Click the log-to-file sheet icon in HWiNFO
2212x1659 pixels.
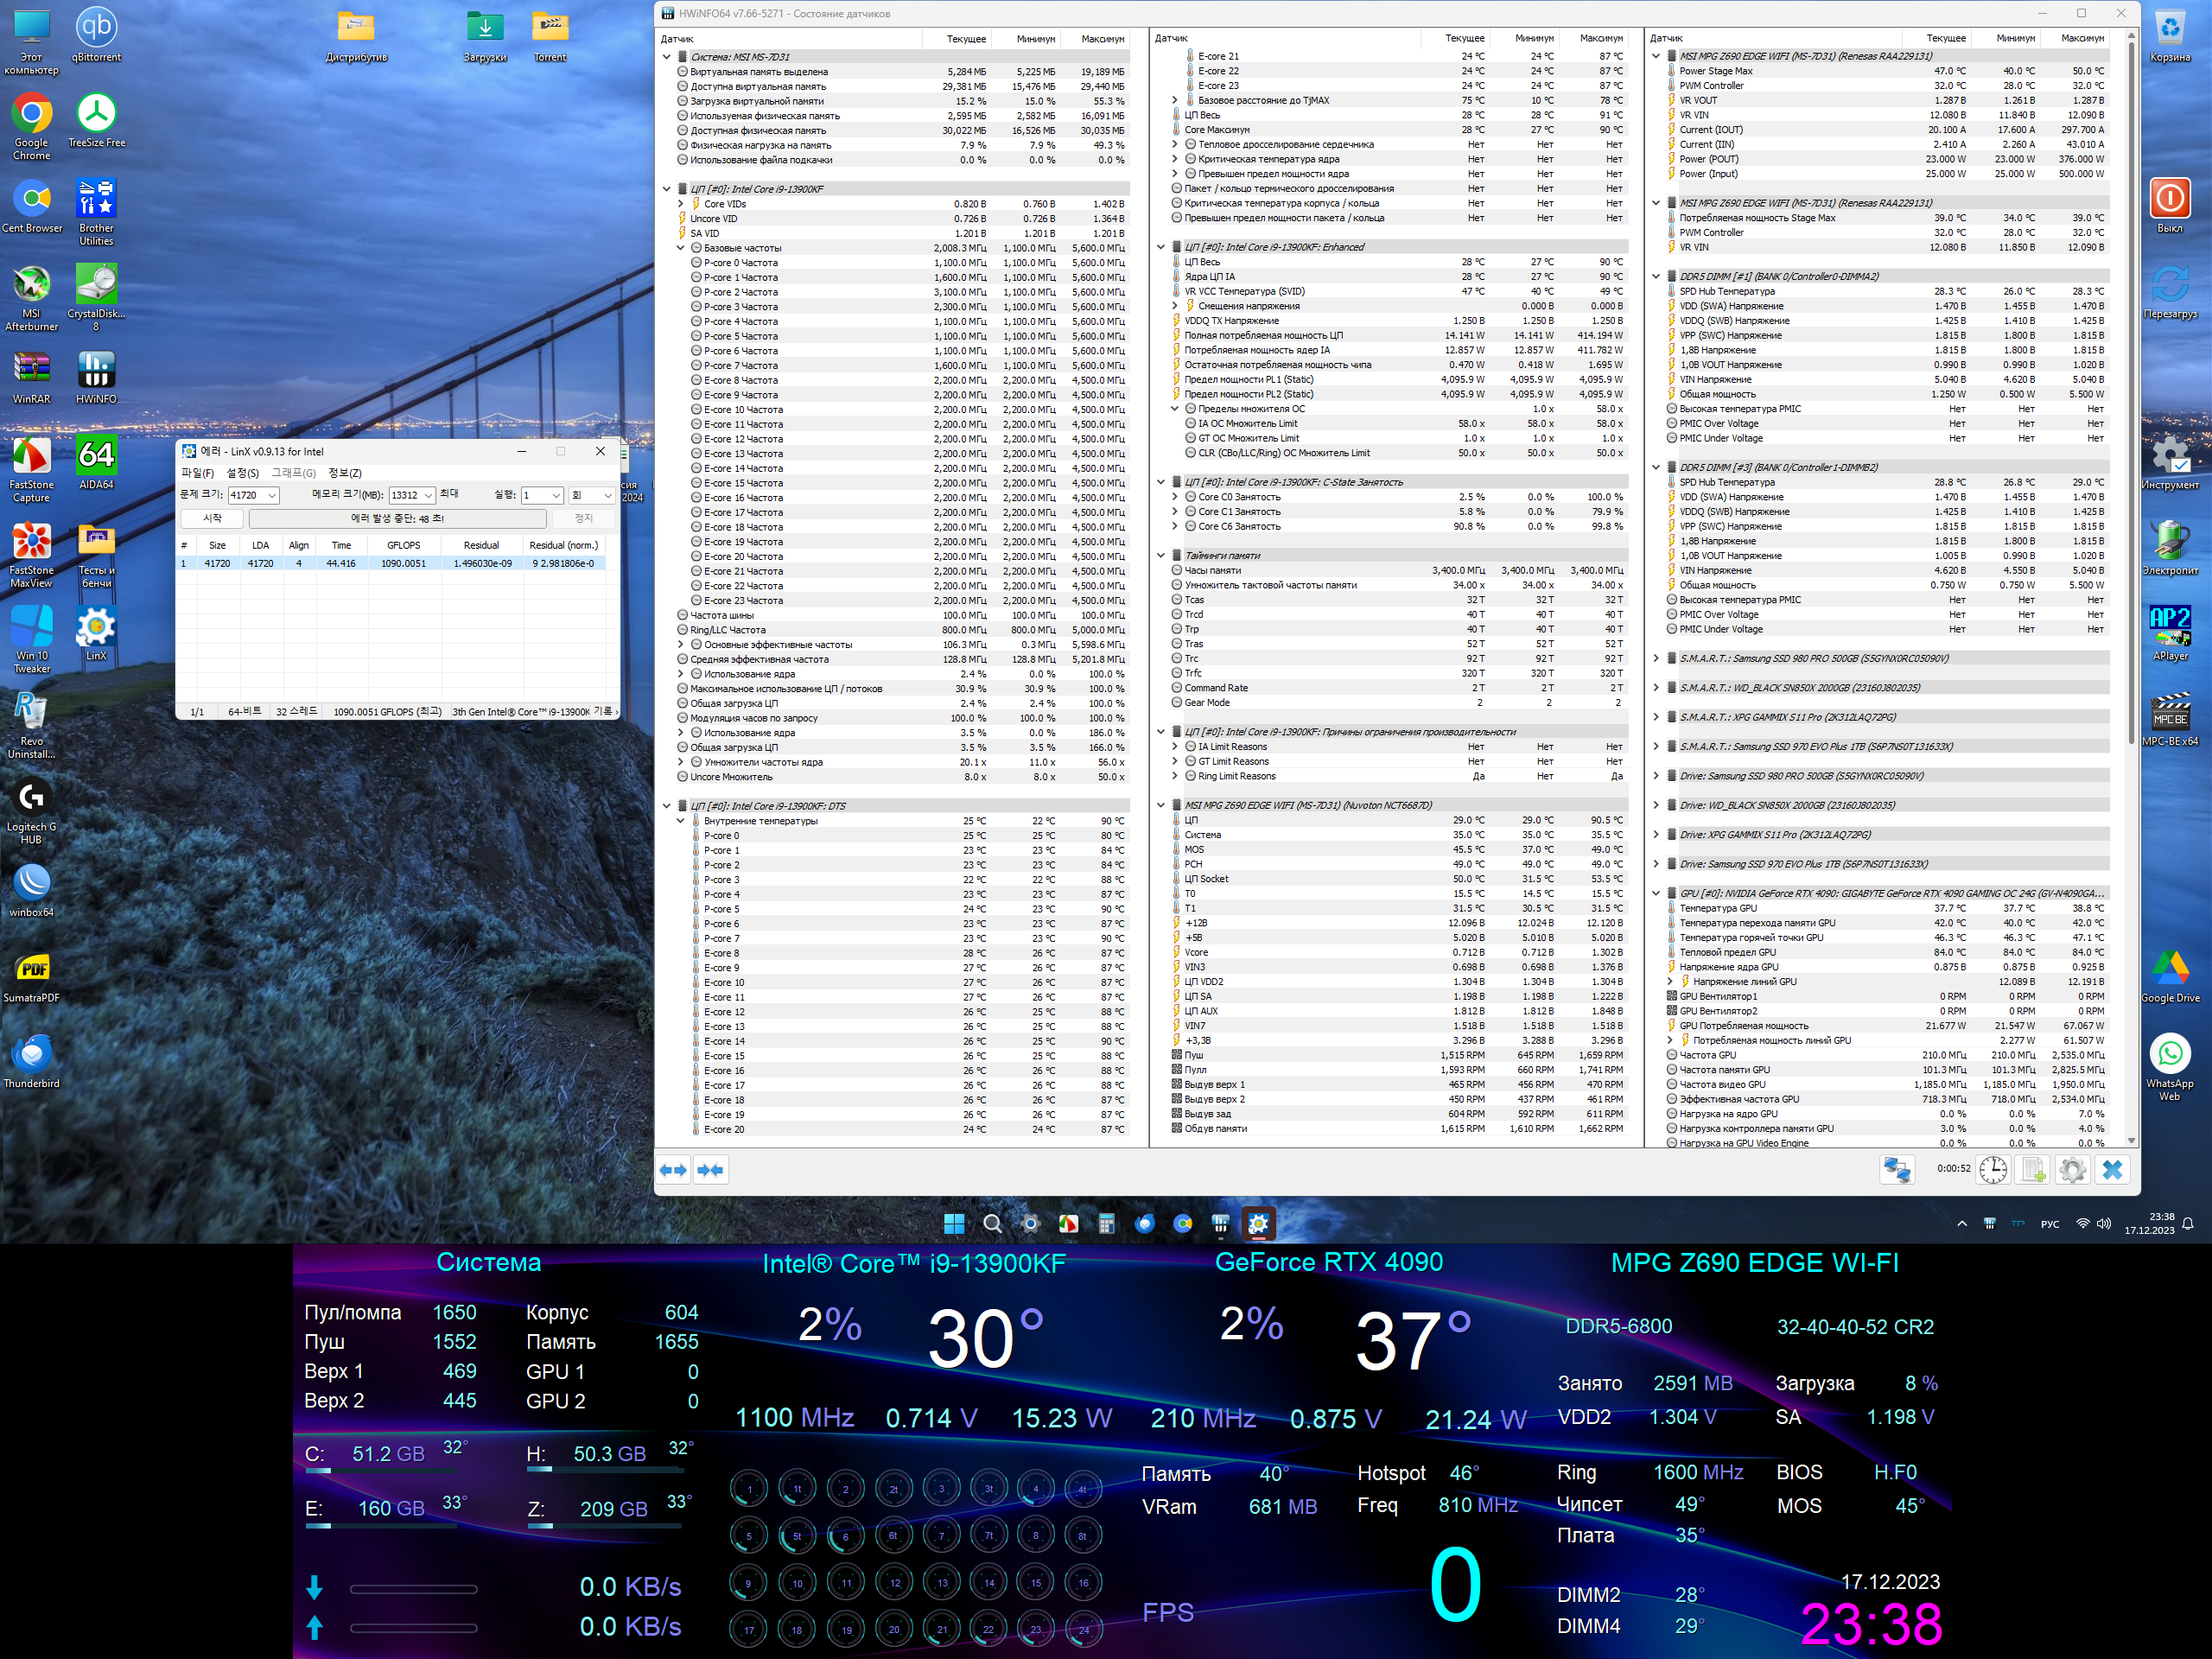(x=2032, y=1170)
